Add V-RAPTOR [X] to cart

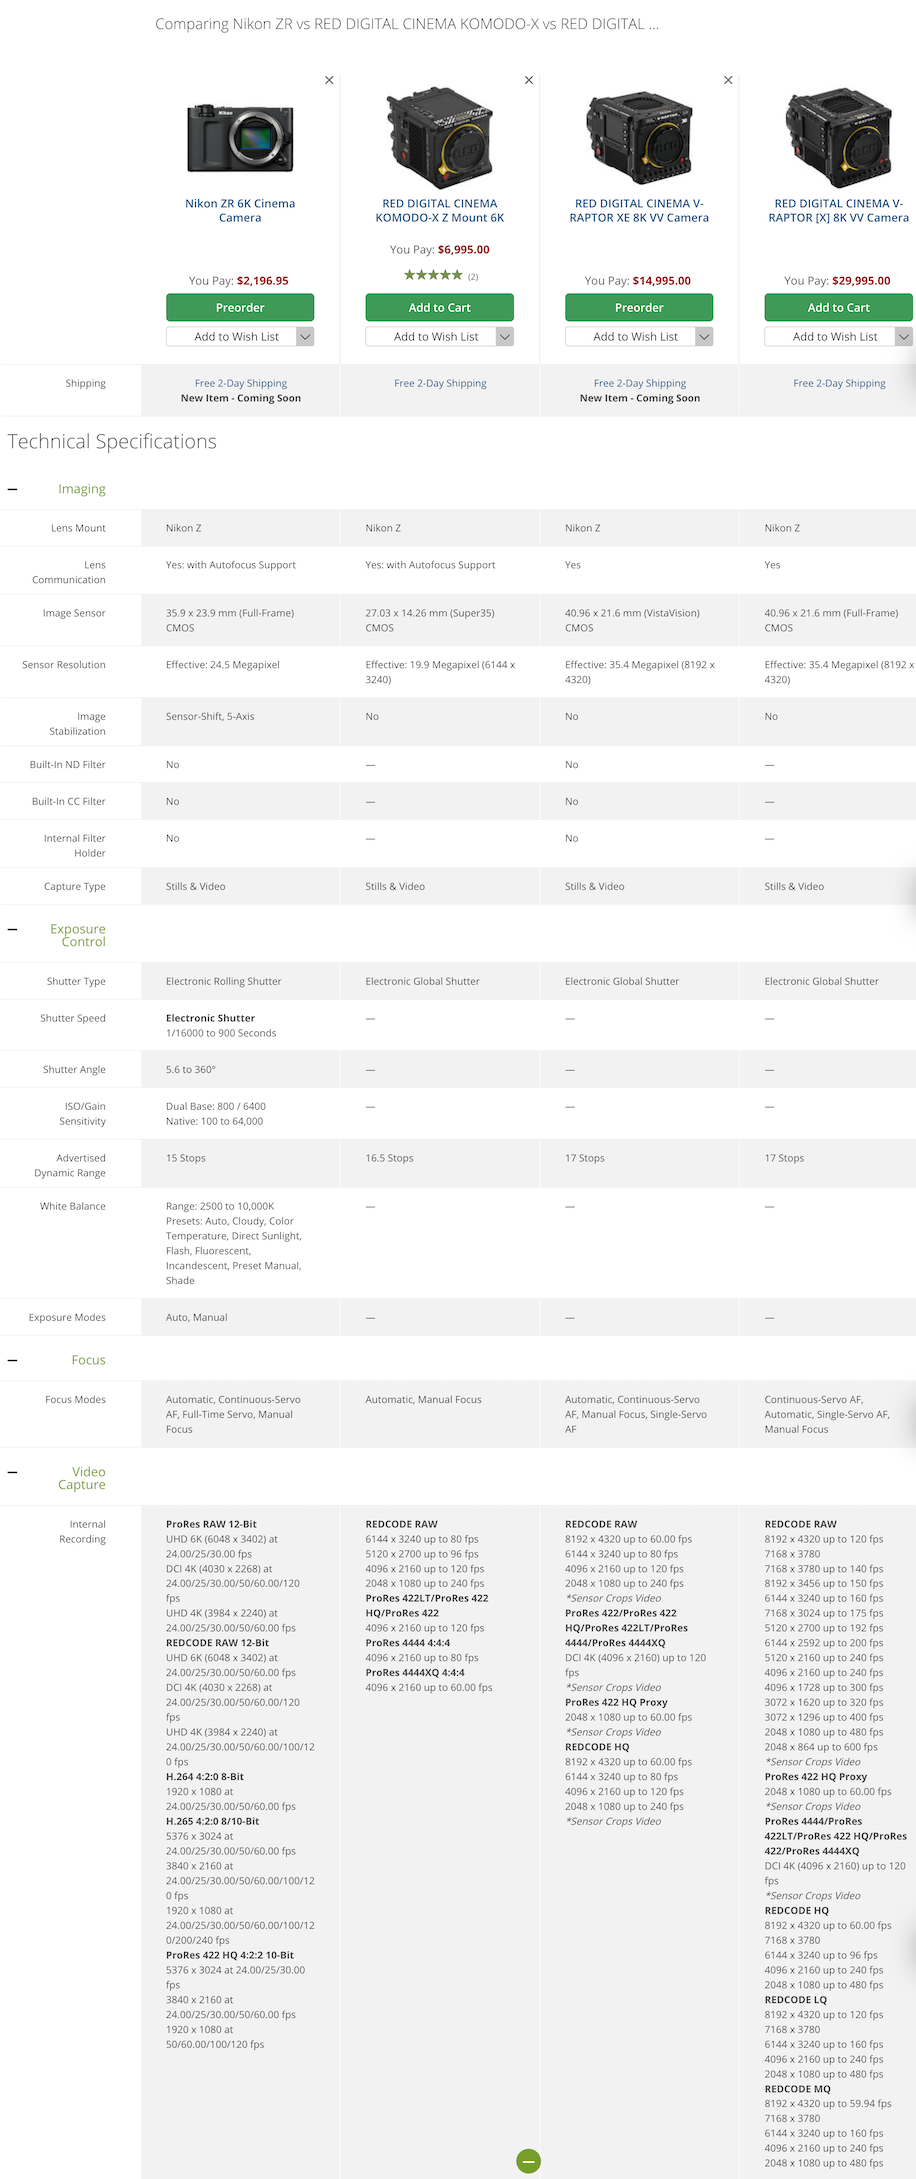click(x=839, y=307)
